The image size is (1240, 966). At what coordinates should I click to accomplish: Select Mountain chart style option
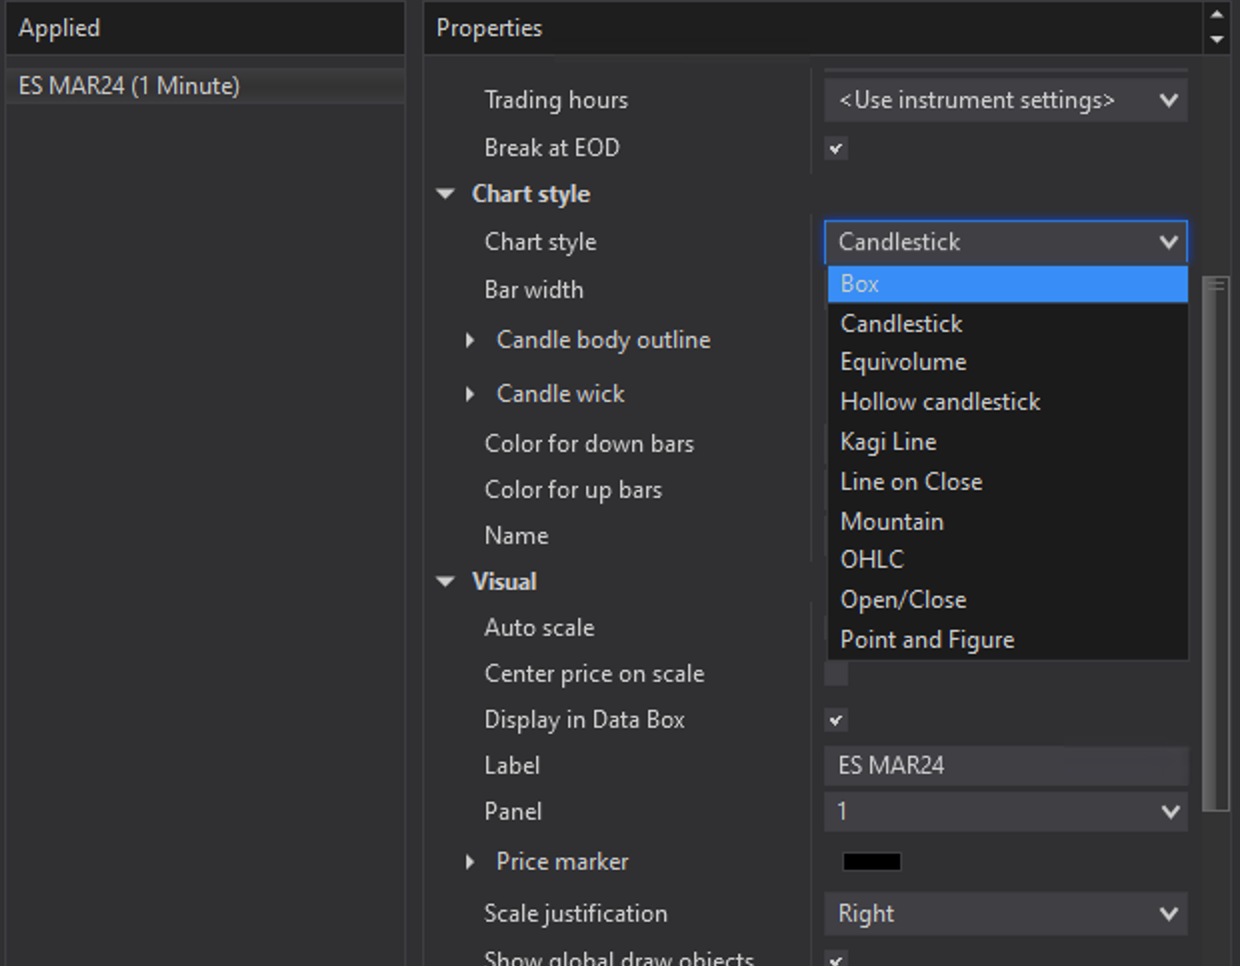[x=892, y=522]
